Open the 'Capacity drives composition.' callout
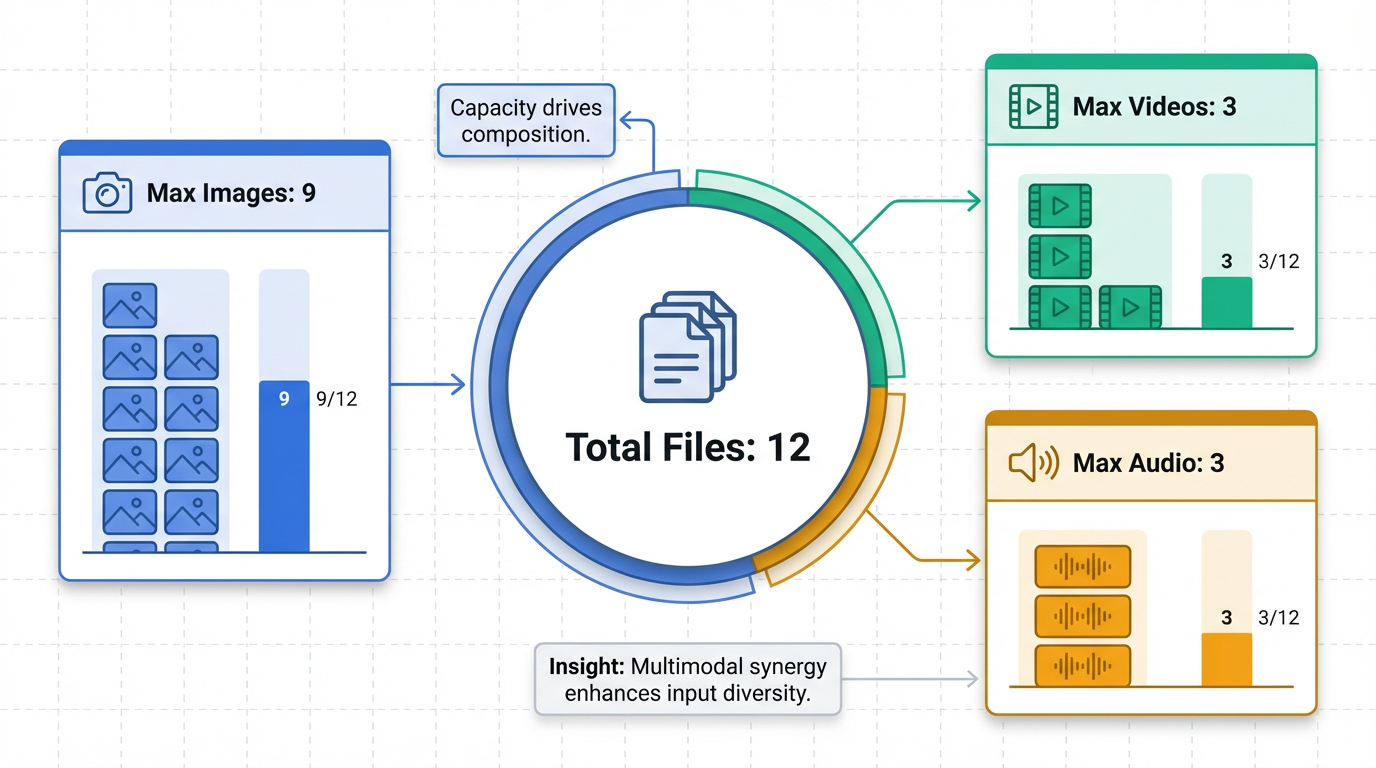Viewport: 1376px width, 768px height. [526, 121]
